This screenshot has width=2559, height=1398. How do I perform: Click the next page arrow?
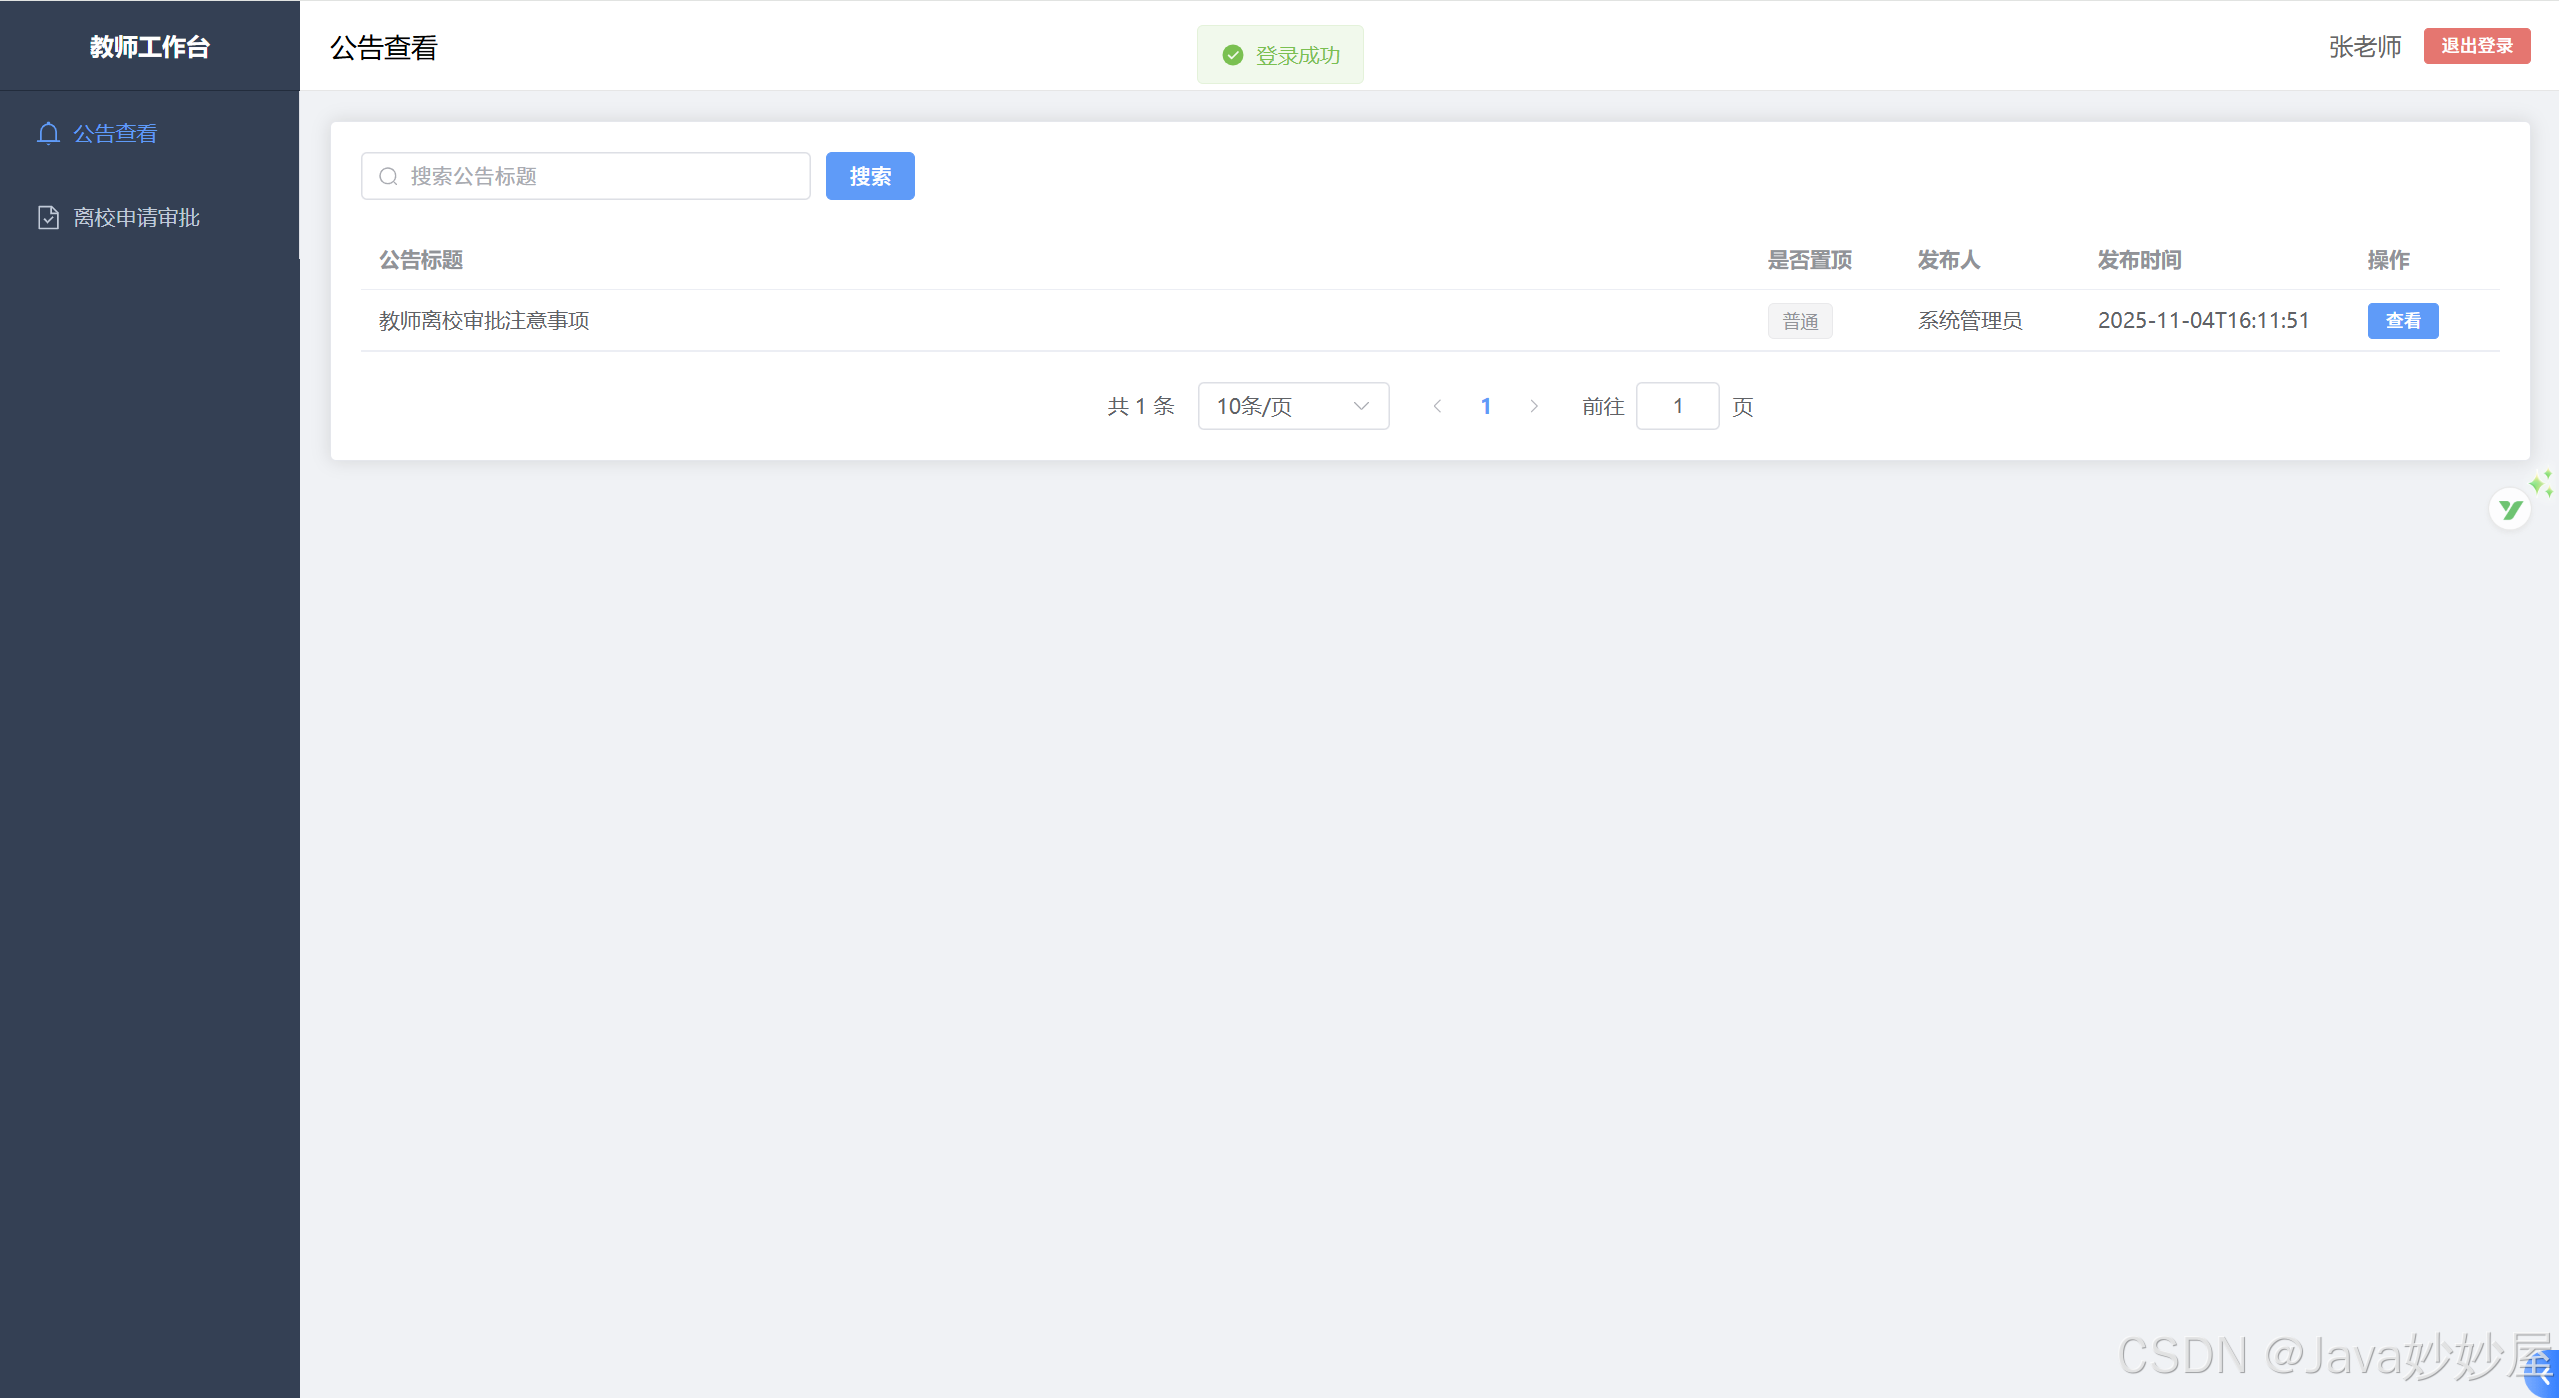(x=1534, y=406)
